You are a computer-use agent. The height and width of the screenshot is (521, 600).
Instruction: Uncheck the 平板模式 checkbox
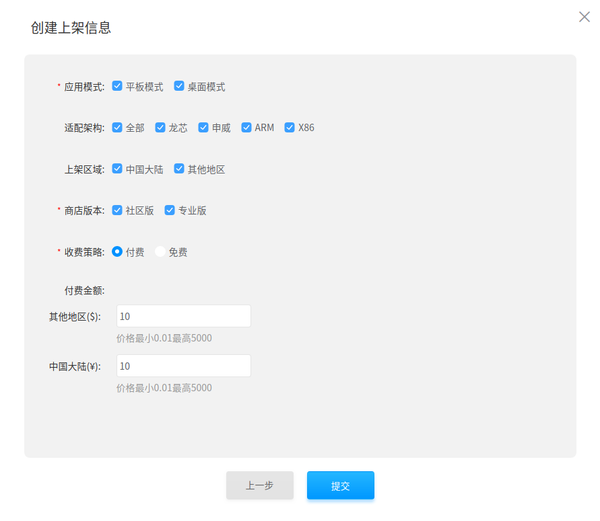[x=117, y=86]
